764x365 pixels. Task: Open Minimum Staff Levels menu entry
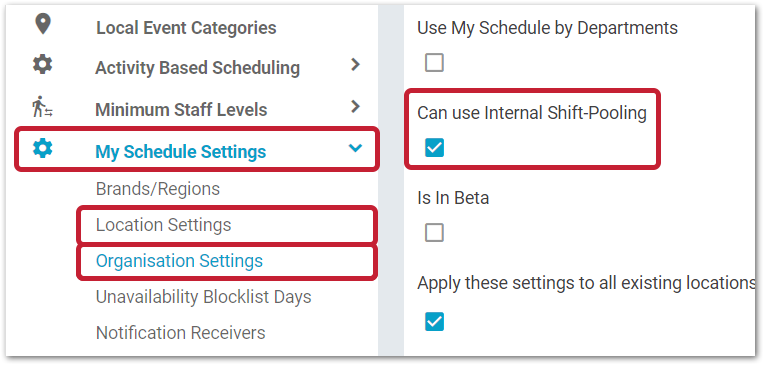click(181, 110)
